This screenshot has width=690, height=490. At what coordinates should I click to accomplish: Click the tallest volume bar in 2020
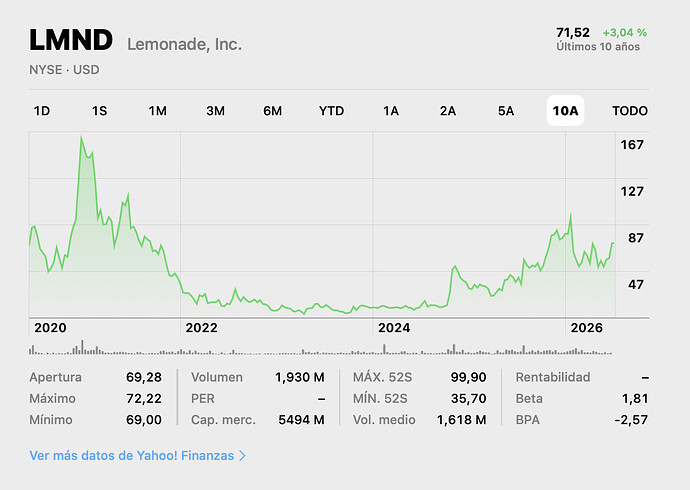(82, 347)
